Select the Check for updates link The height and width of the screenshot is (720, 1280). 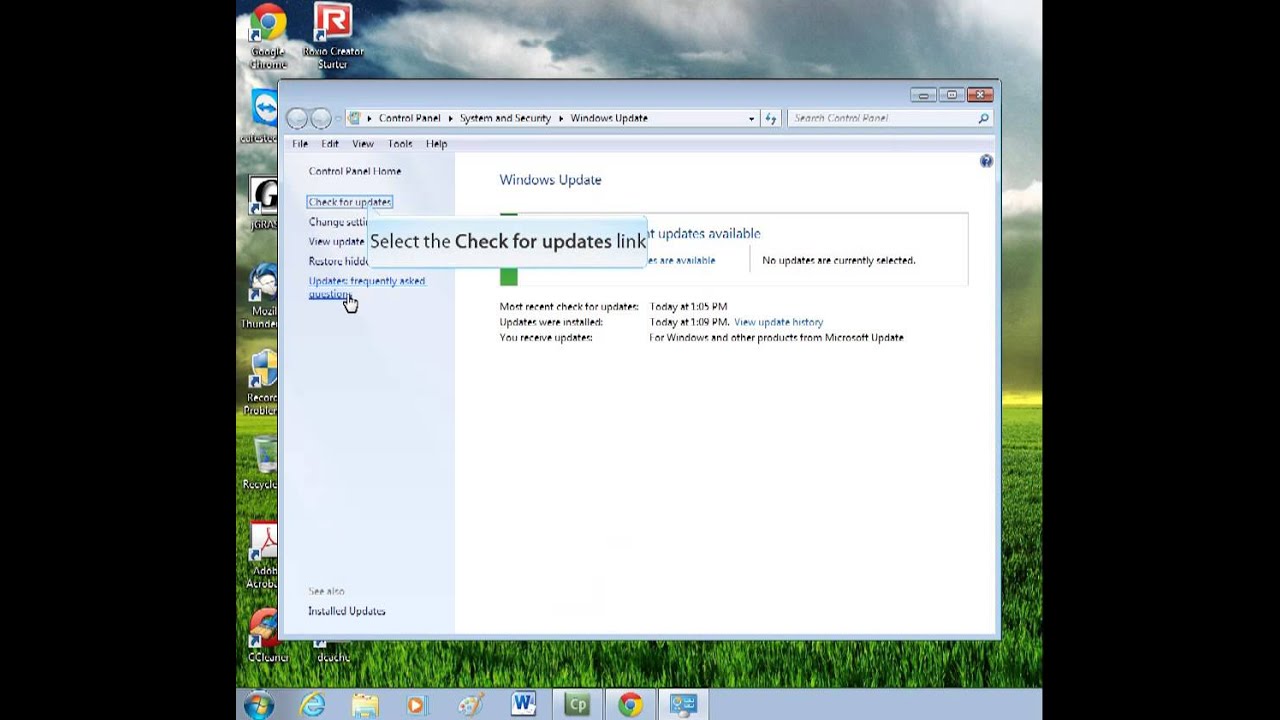[x=350, y=202]
